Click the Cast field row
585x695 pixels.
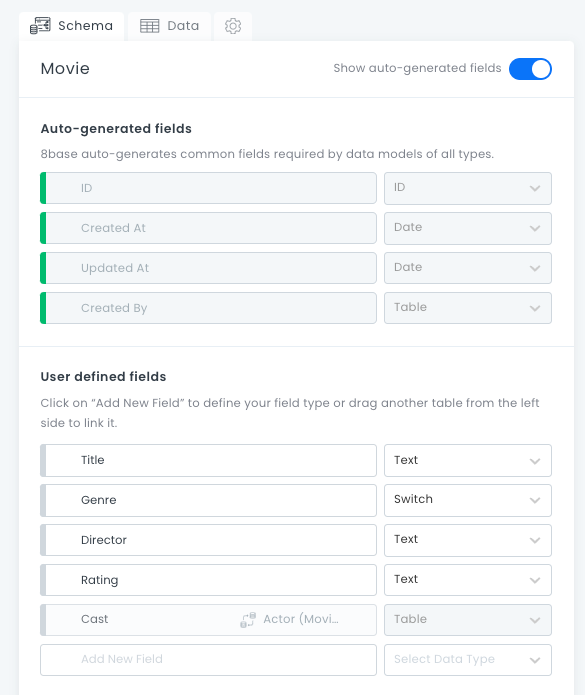point(208,620)
